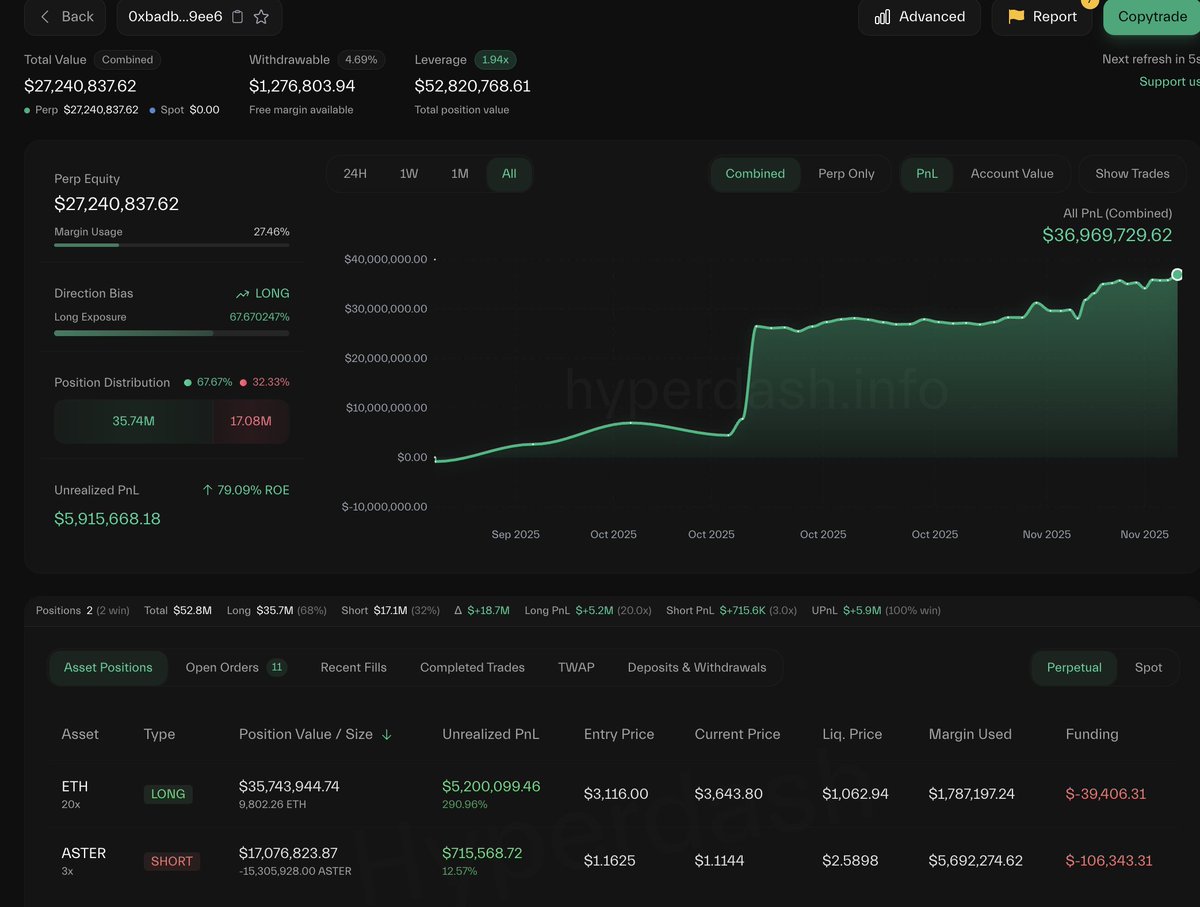The height and width of the screenshot is (907, 1200).
Task: Switch to Completed Trades tab
Action: click(x=472, y=667)
